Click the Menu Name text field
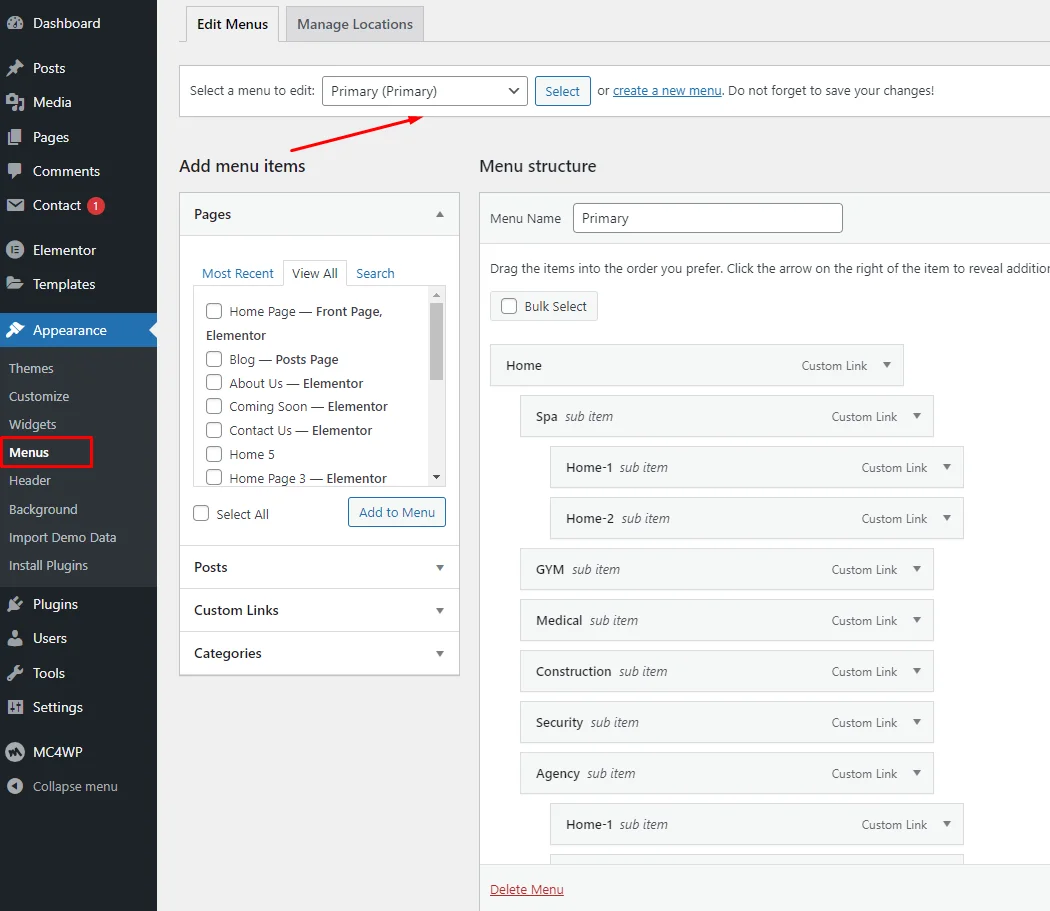 click(x=707, y=218)
